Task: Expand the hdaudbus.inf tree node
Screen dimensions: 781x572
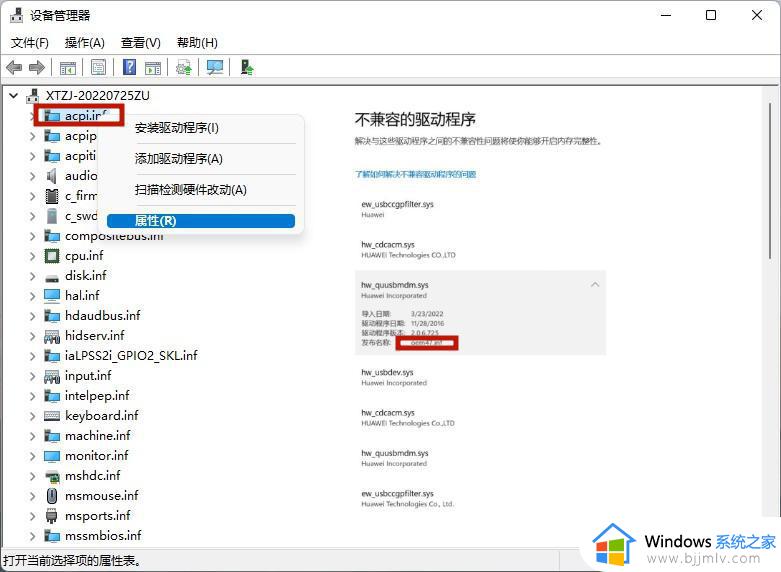Action: pyautogui.click(x=32, y=316)
